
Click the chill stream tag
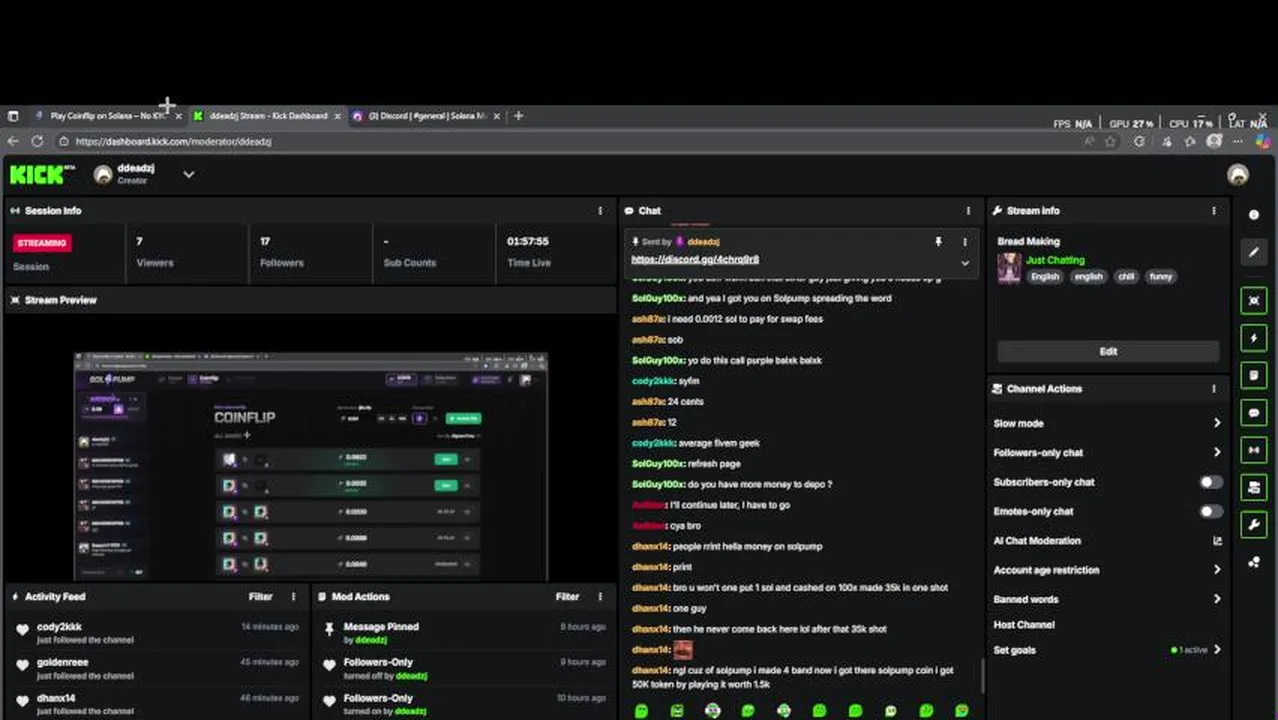click(1126, 277)
